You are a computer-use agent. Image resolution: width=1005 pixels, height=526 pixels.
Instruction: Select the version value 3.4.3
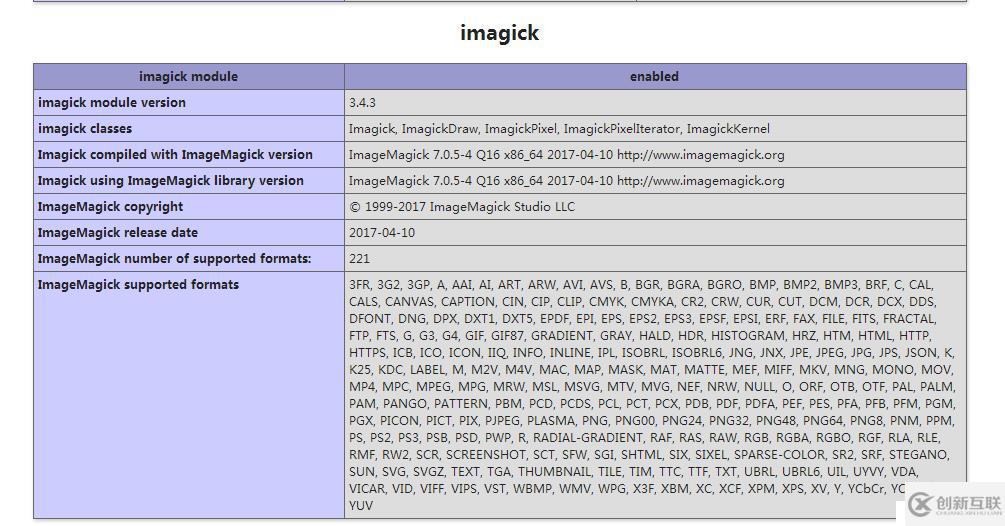point(362,103)
